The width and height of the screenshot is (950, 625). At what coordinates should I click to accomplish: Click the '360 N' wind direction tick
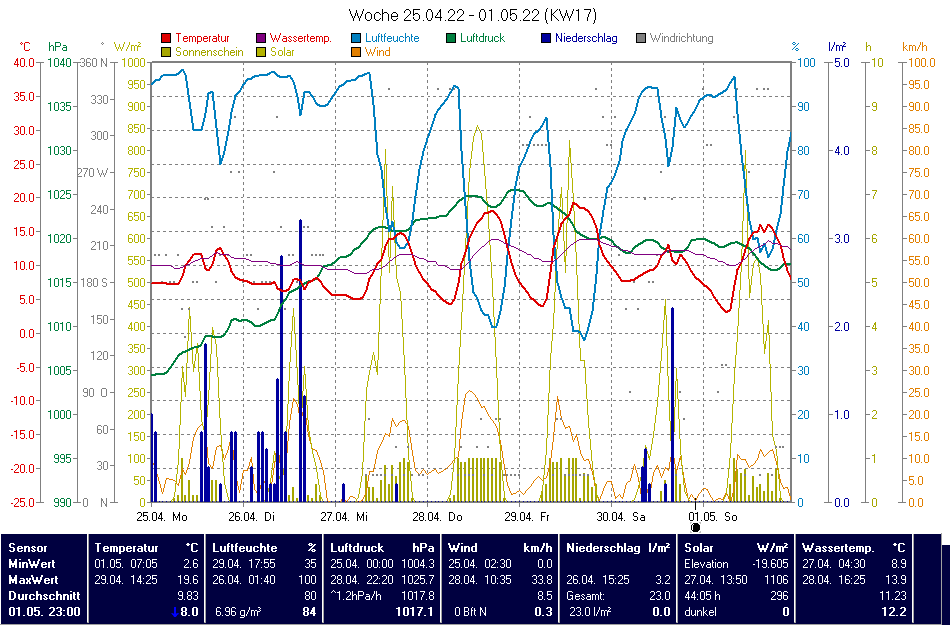pos(94,62)
